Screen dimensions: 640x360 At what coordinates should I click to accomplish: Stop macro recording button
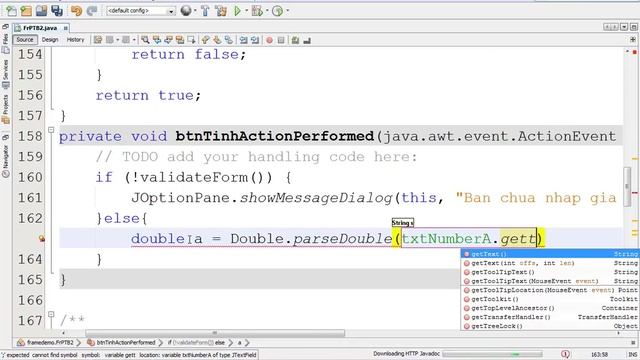pos(281,40)
